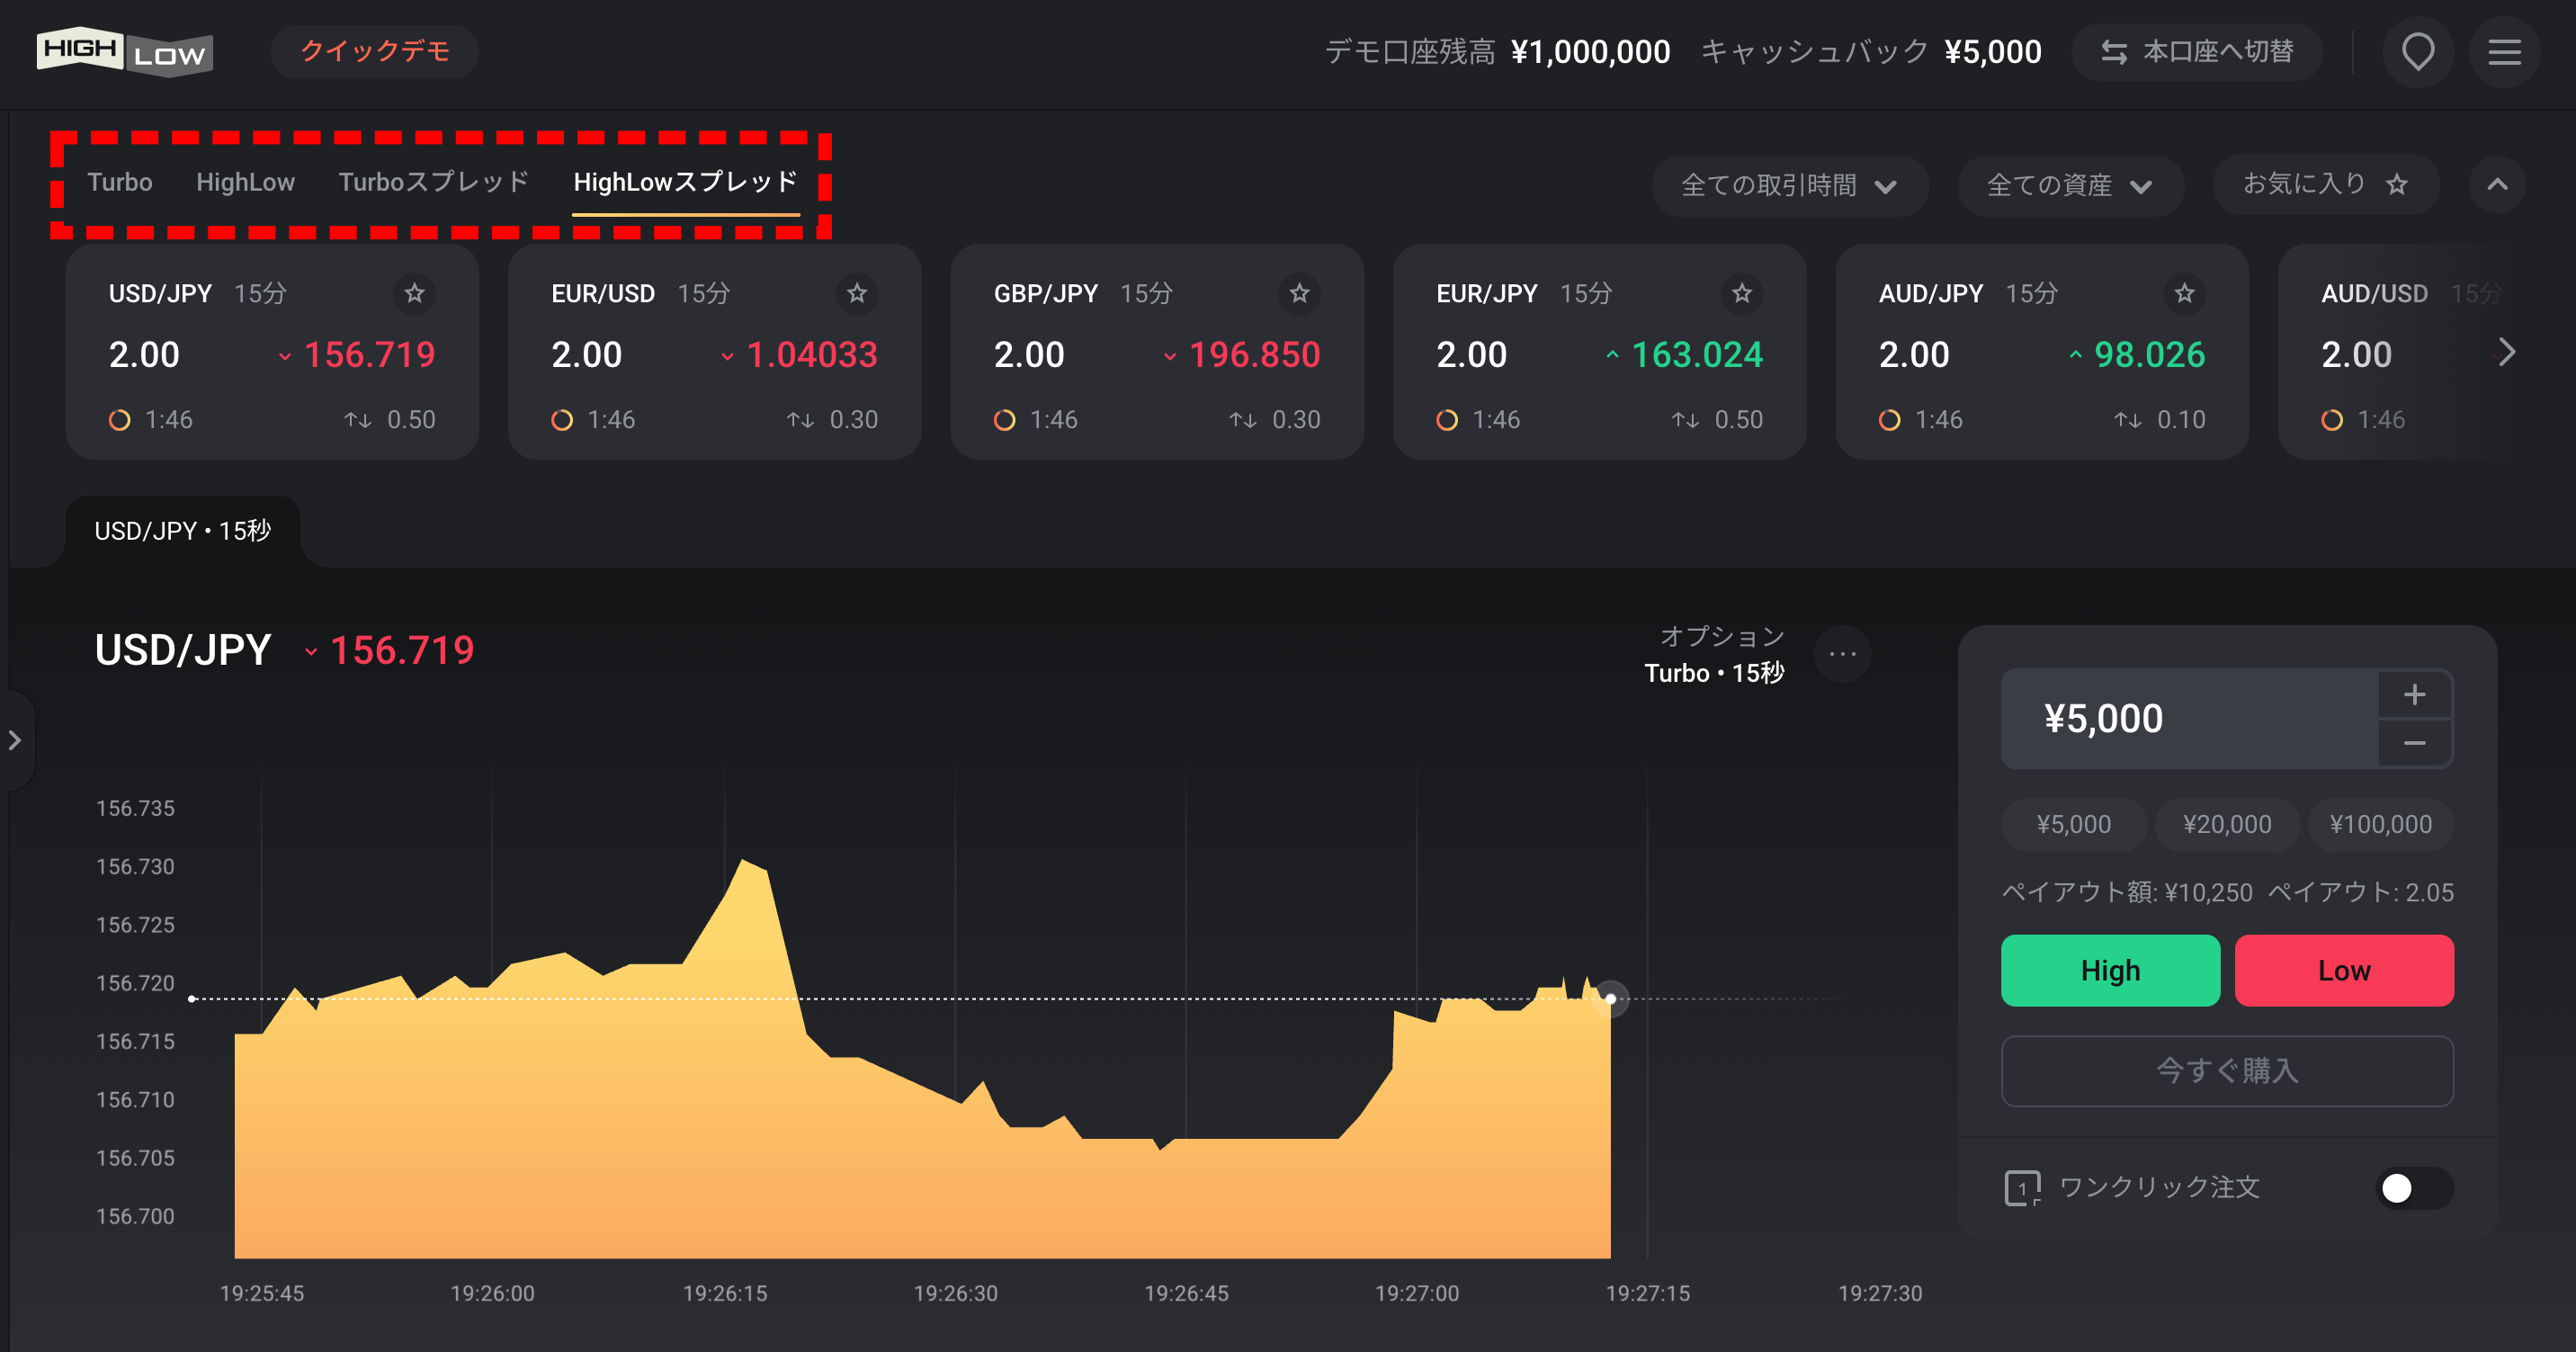Favorite the GBP/JPY card star

click(1299, 293)
